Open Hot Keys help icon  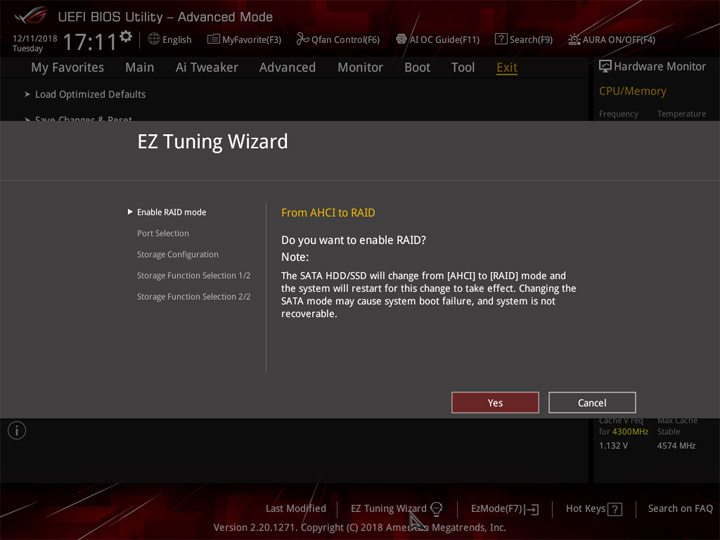pos(615,509)
